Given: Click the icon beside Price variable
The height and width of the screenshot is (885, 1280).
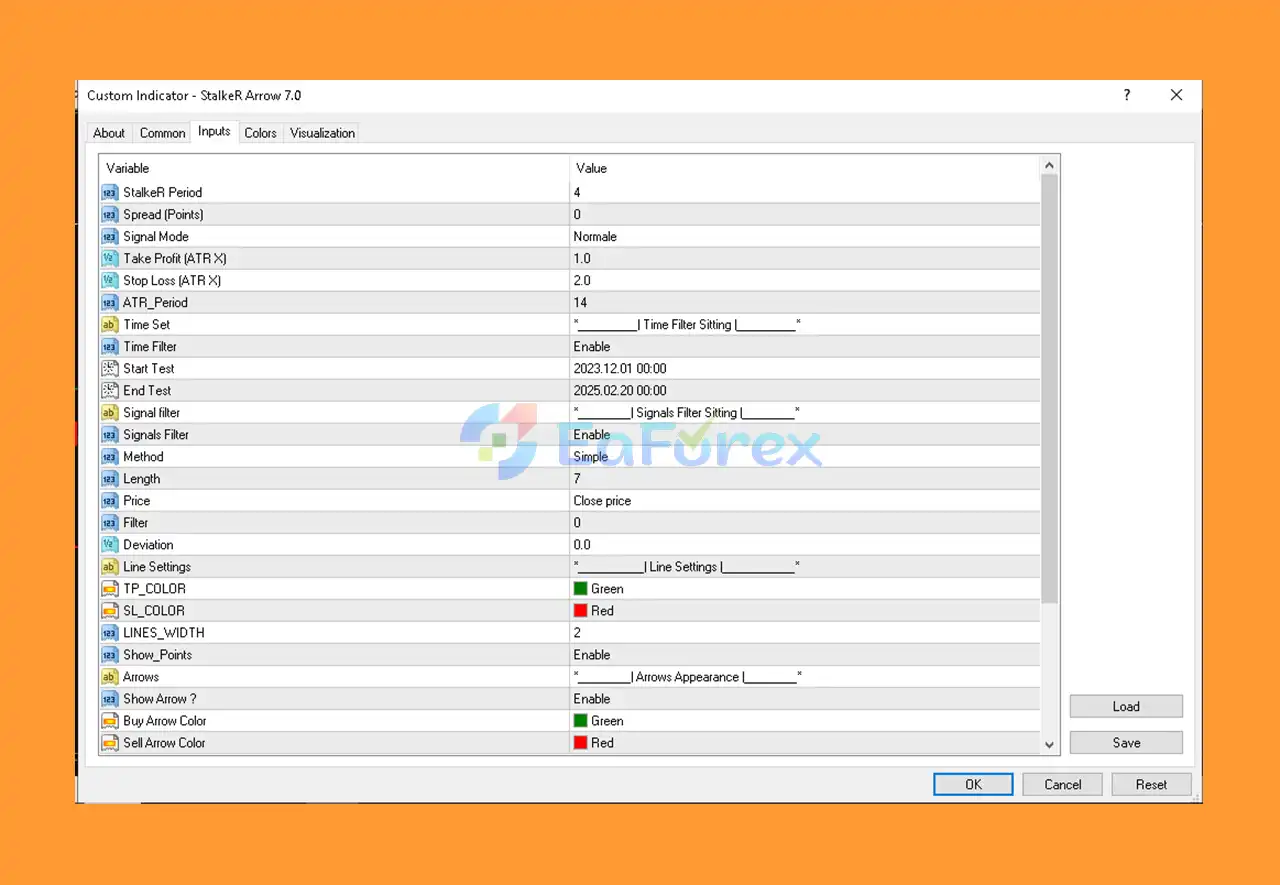Looking at the screenshot, I should tap(110, 500).
